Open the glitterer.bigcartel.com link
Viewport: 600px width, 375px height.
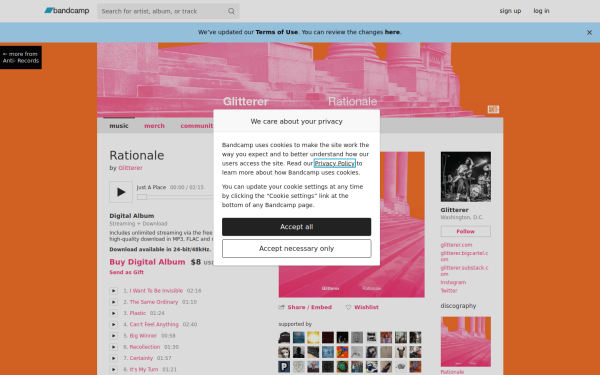click(464, 256)
